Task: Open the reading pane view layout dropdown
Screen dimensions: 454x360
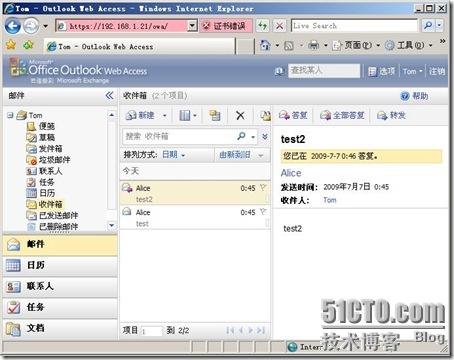Action: tap(188, 116)
